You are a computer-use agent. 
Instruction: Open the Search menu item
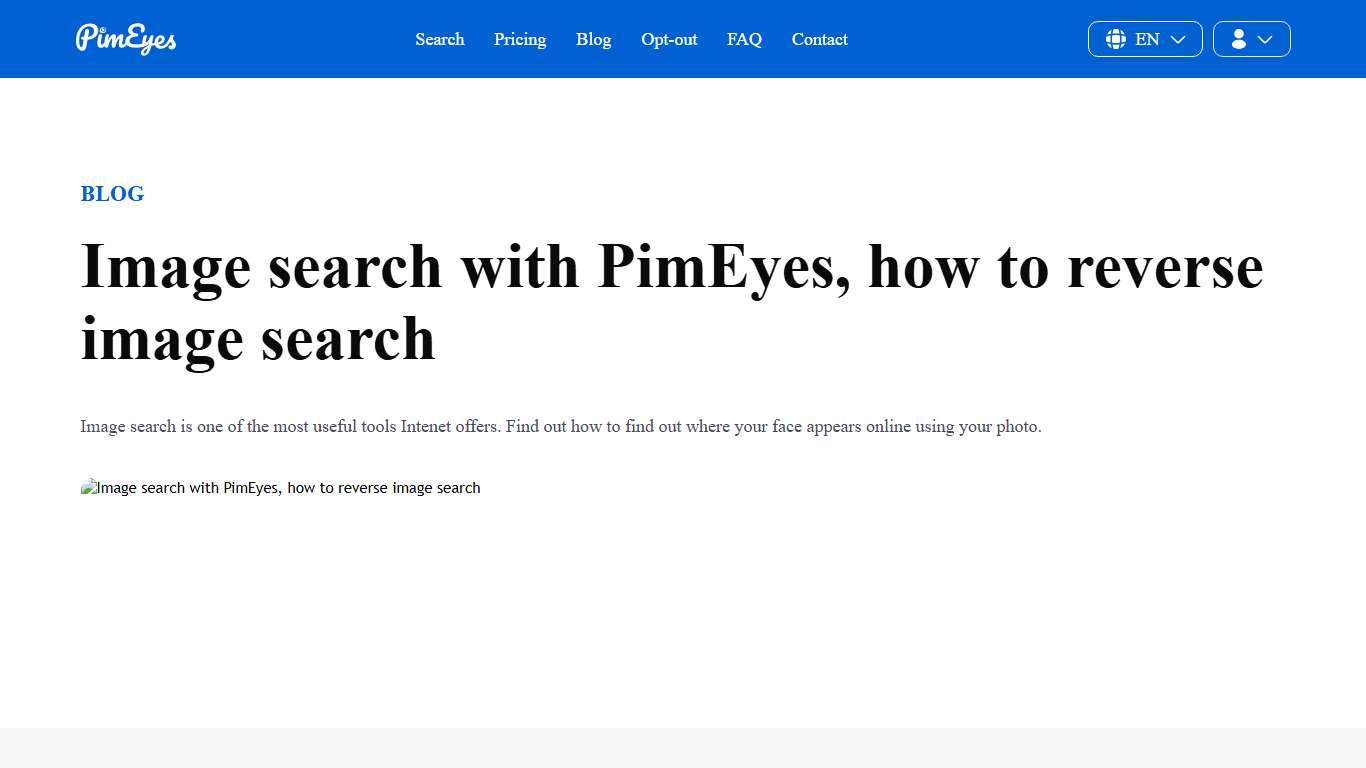(x=439, y=39)
